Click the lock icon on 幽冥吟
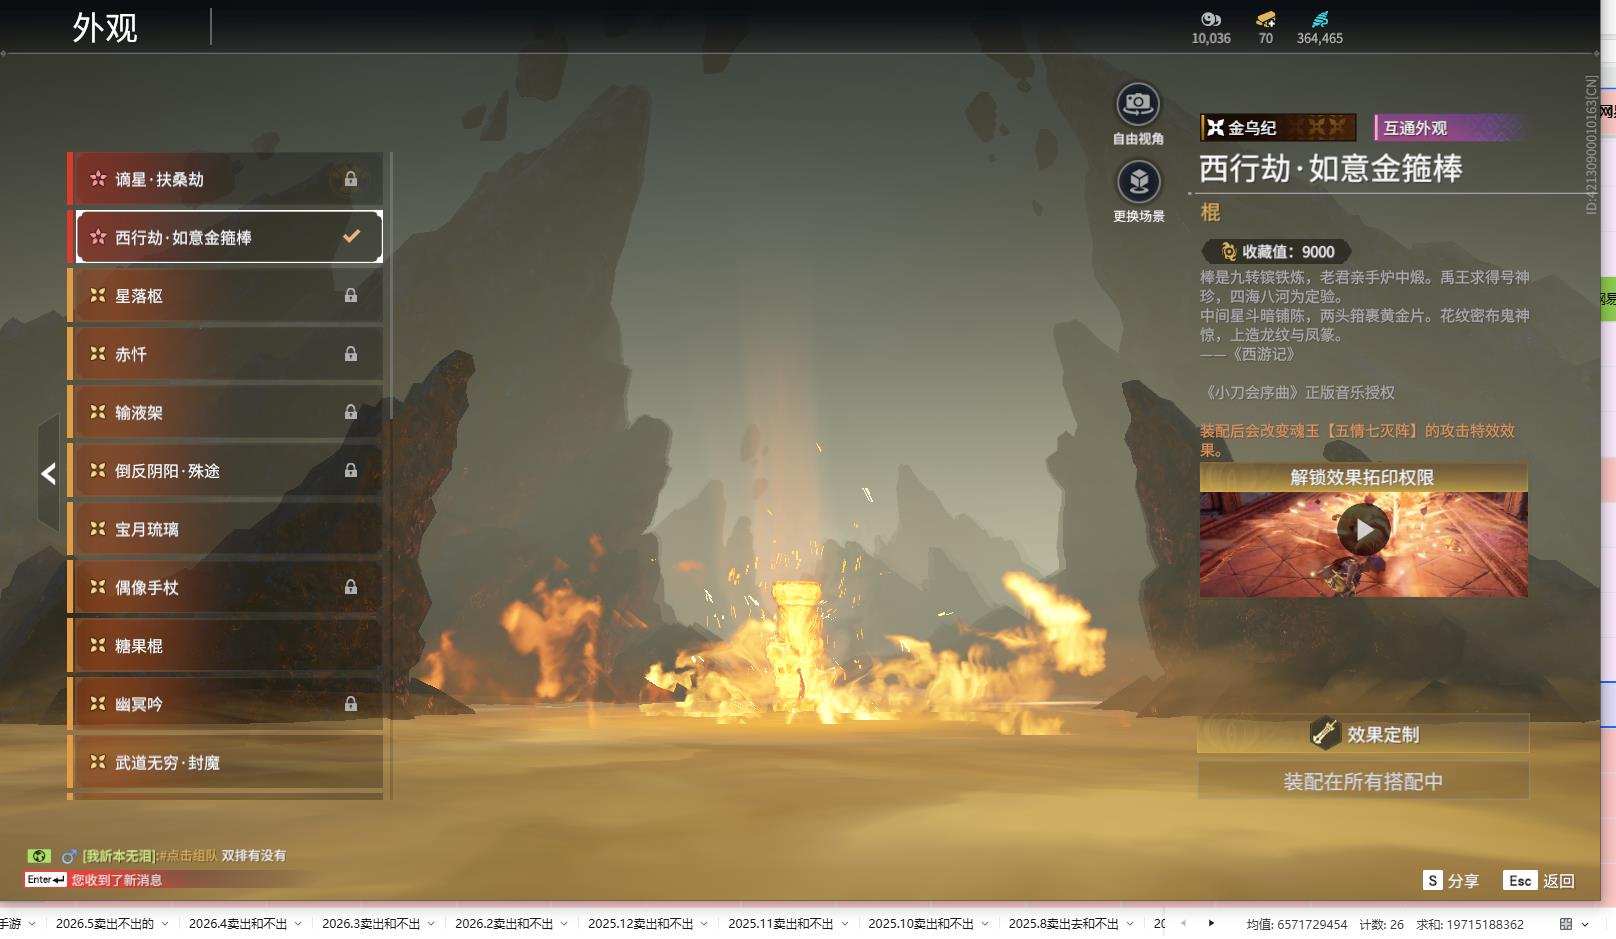This screenshot has height=939, width=1616. (x=351, y=704)
